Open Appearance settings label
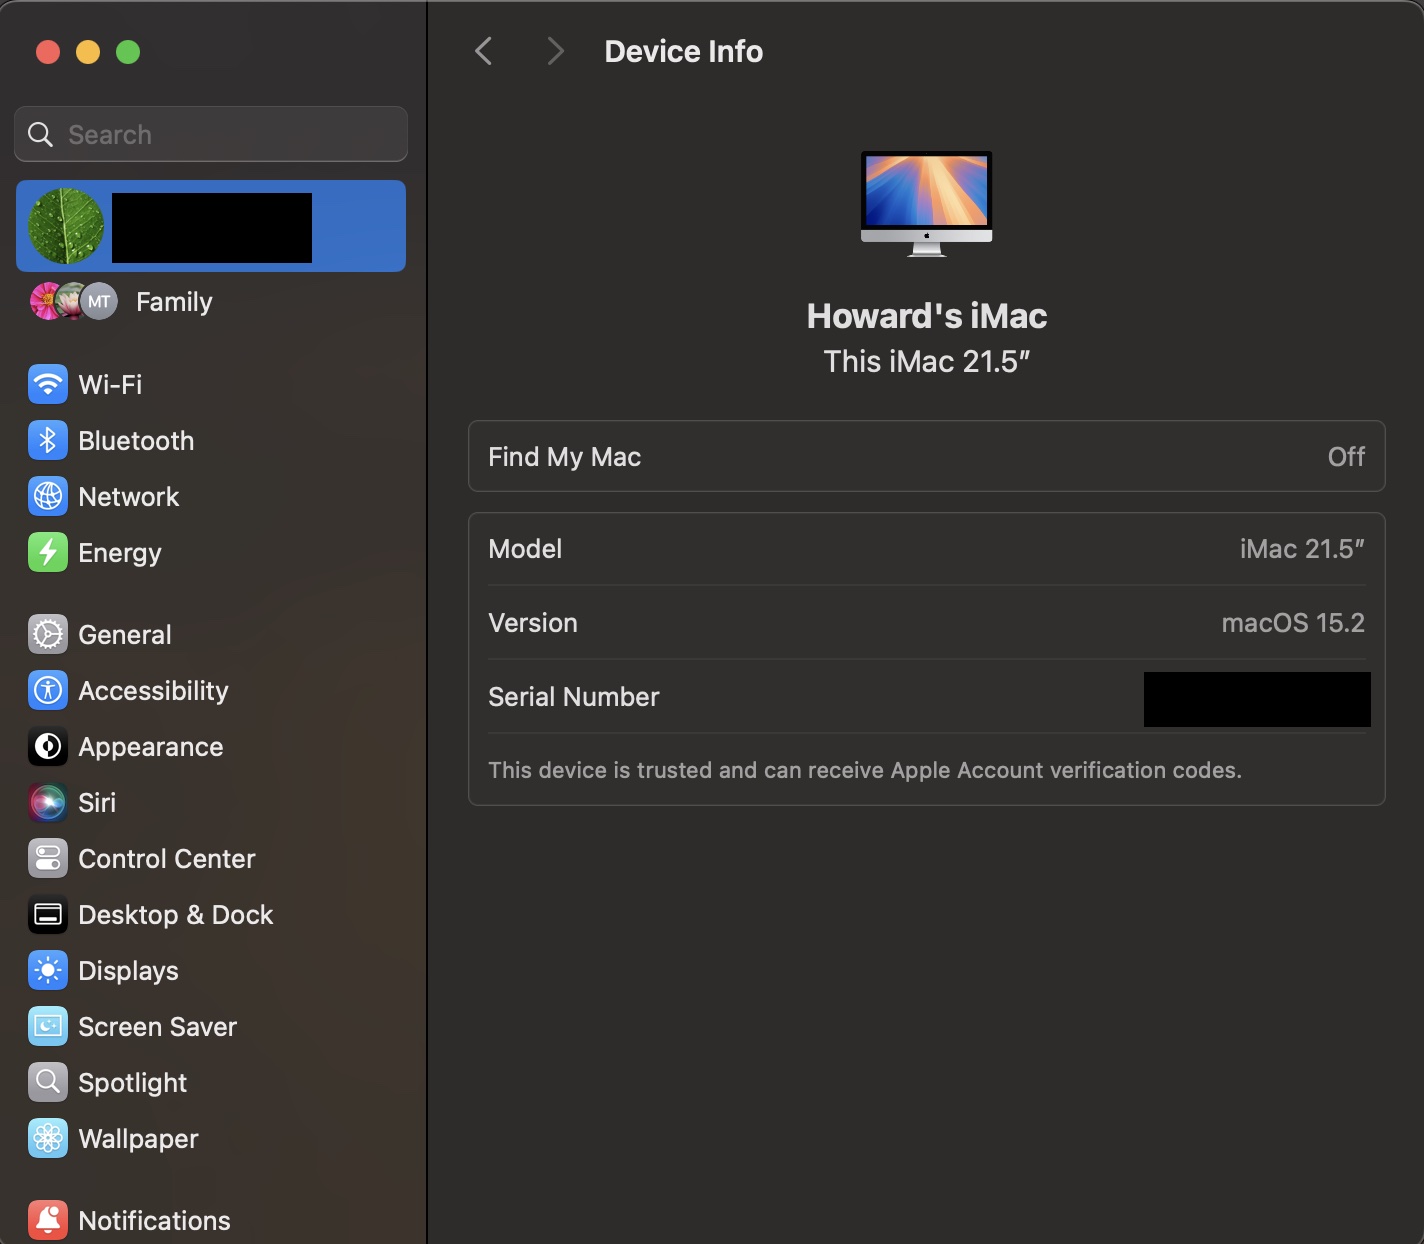The image size is (1424, 1244). click(x=151, y=747)
